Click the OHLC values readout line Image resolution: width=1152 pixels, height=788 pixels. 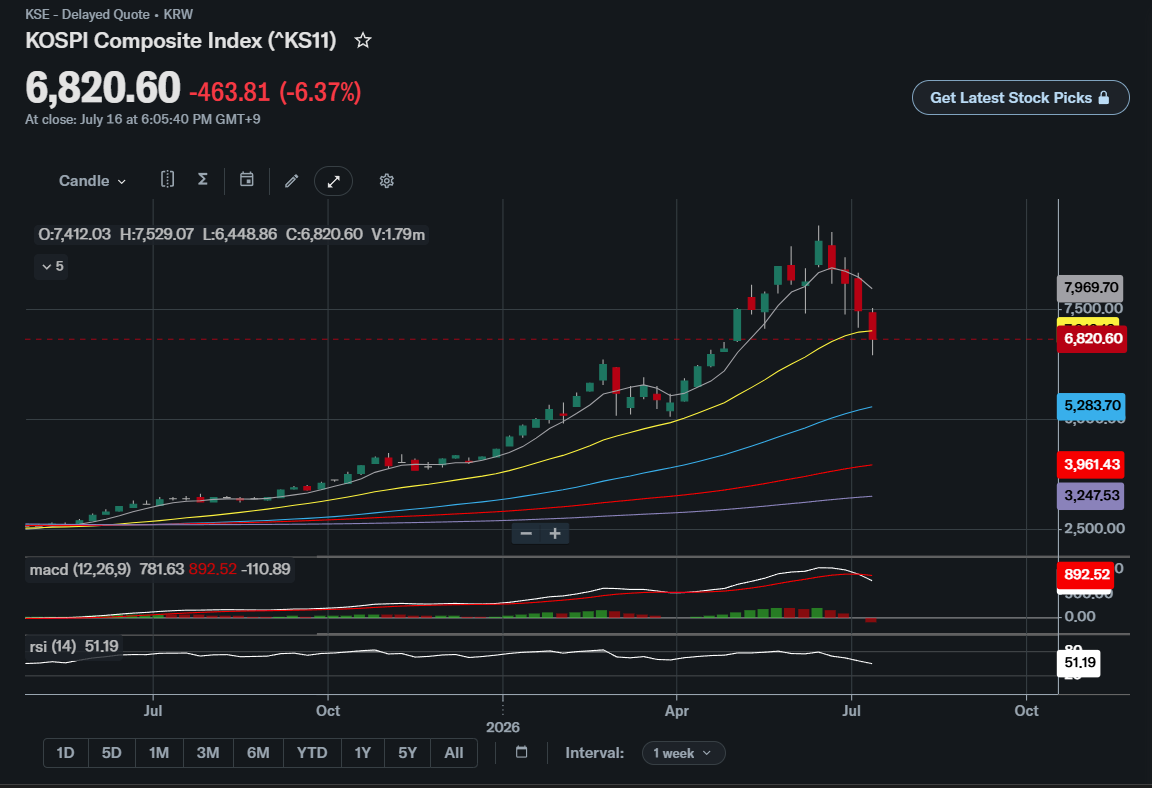[x=231, y=234]
